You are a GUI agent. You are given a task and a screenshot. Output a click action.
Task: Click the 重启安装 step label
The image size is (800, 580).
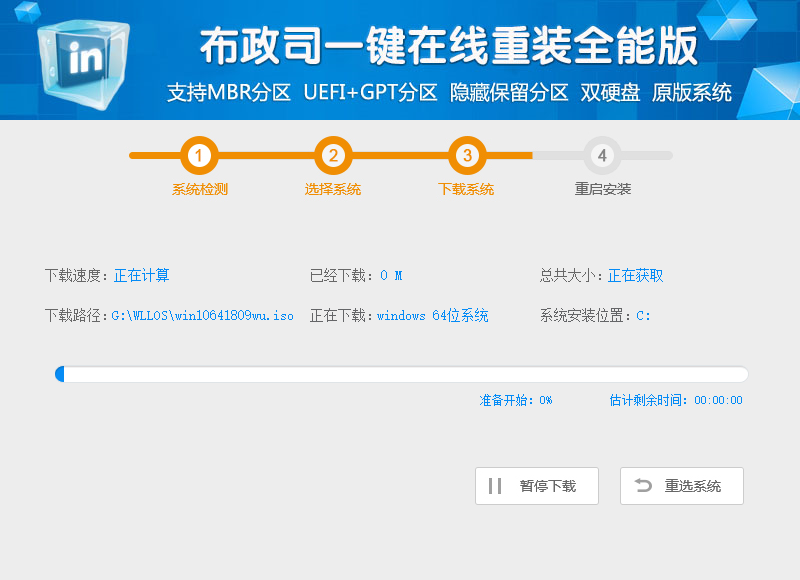(x=603, y=189)
